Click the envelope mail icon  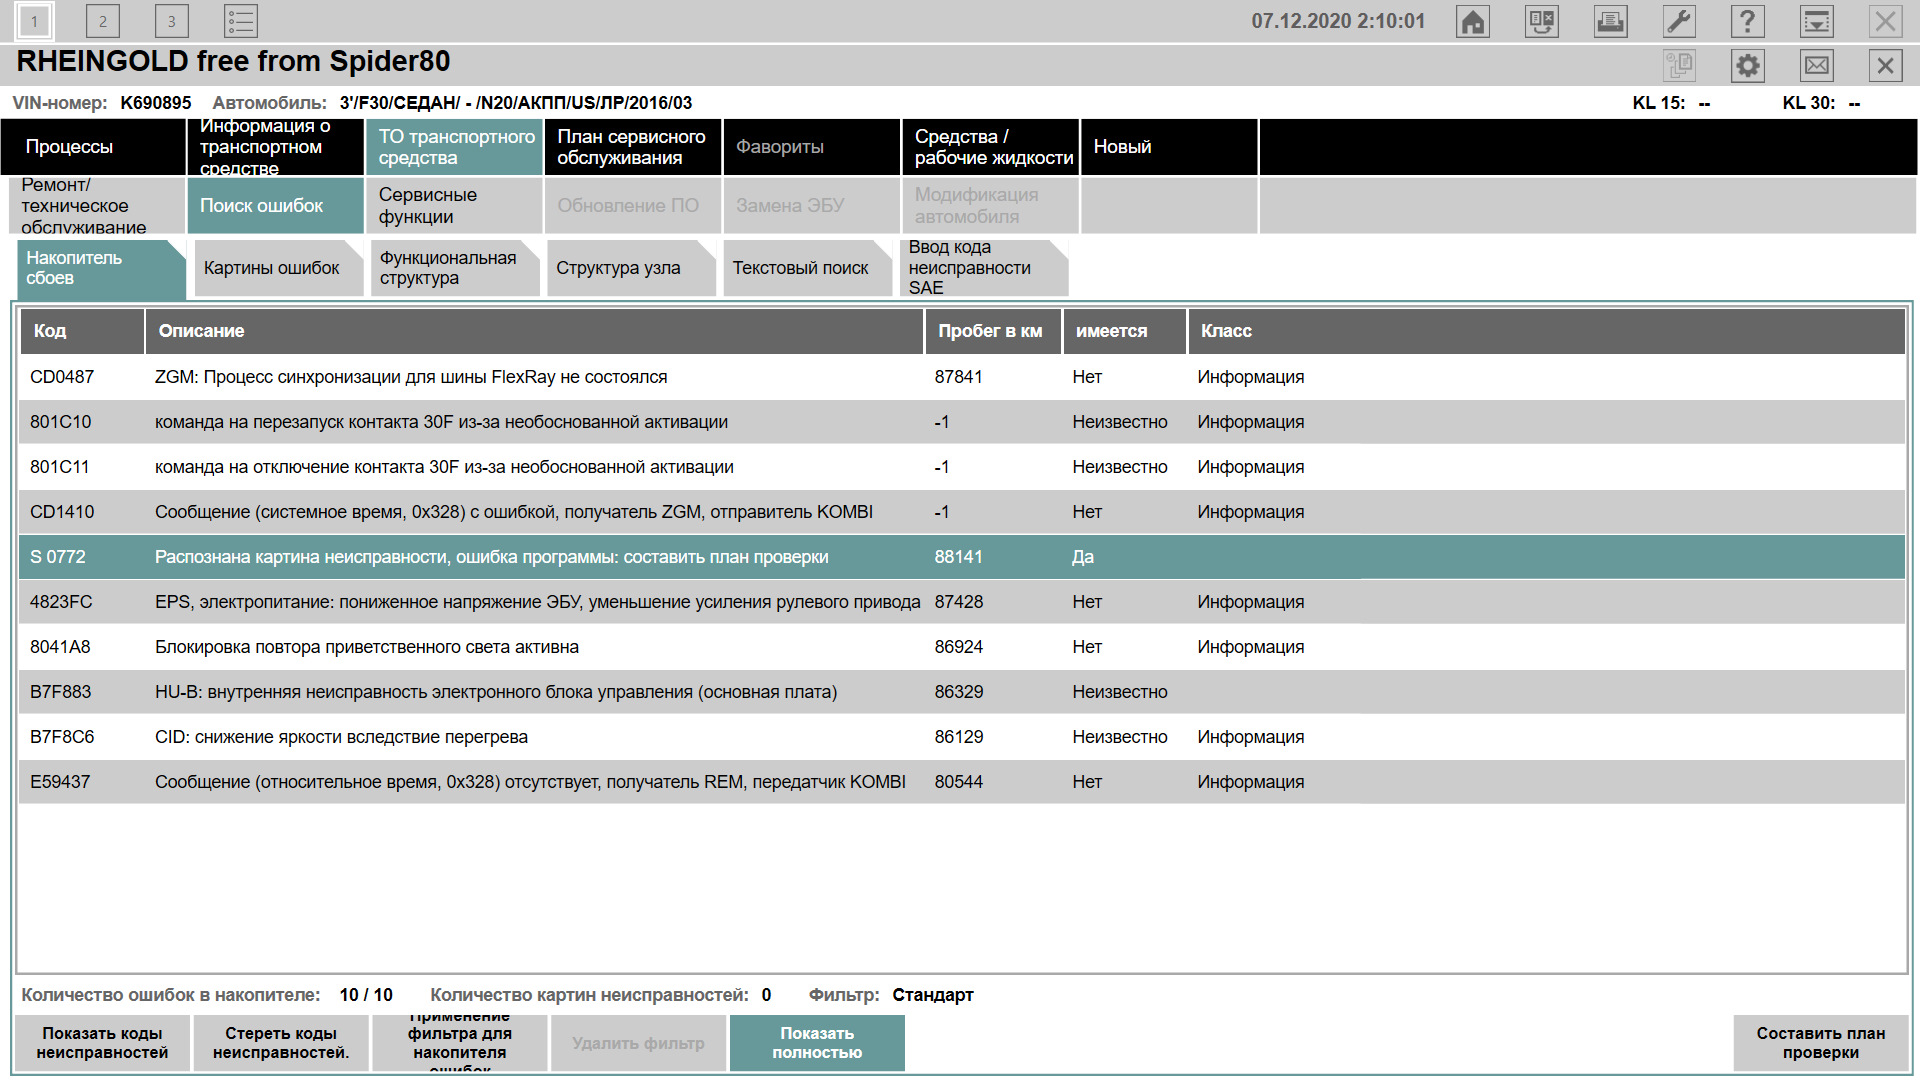1816,66
